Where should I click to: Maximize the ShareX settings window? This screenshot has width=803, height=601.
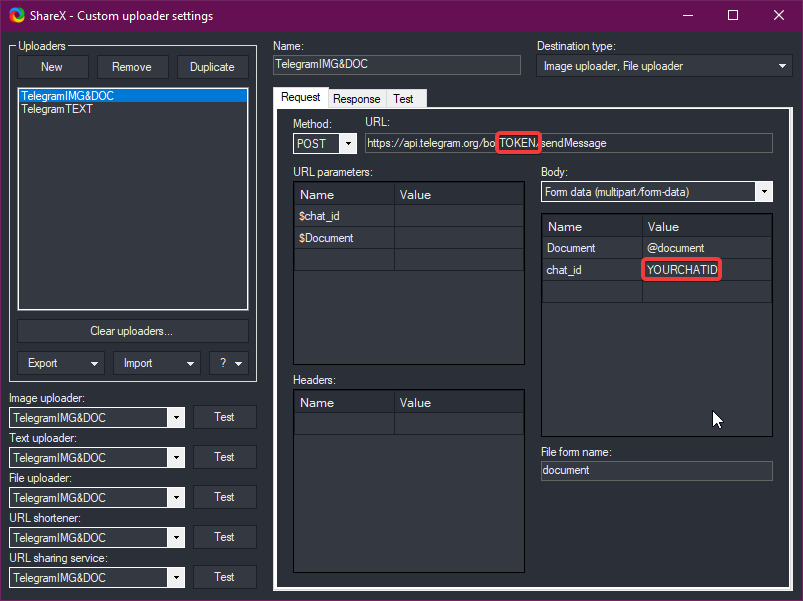[x=733, y=15]
